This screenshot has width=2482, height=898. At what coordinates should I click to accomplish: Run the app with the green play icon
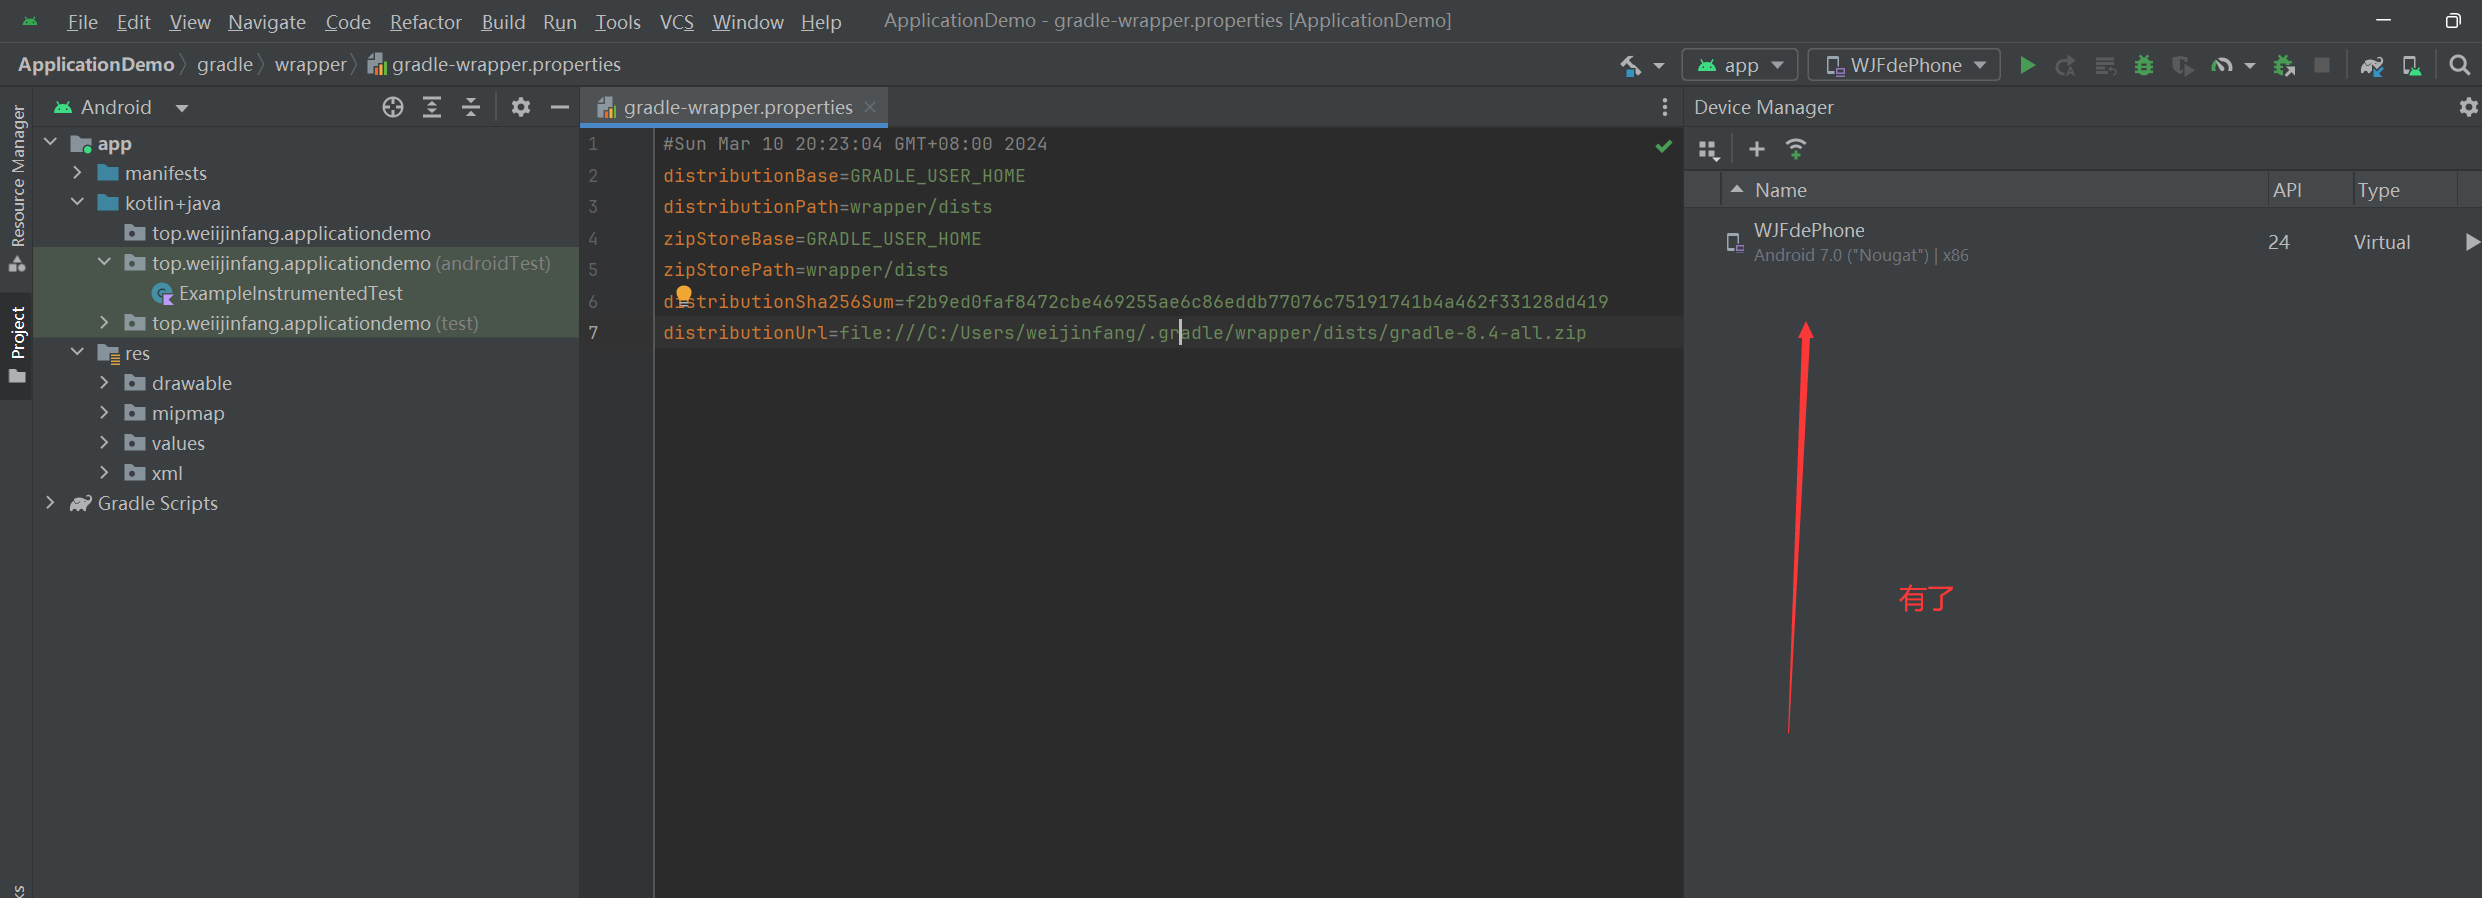click(x=2027, y=66)
